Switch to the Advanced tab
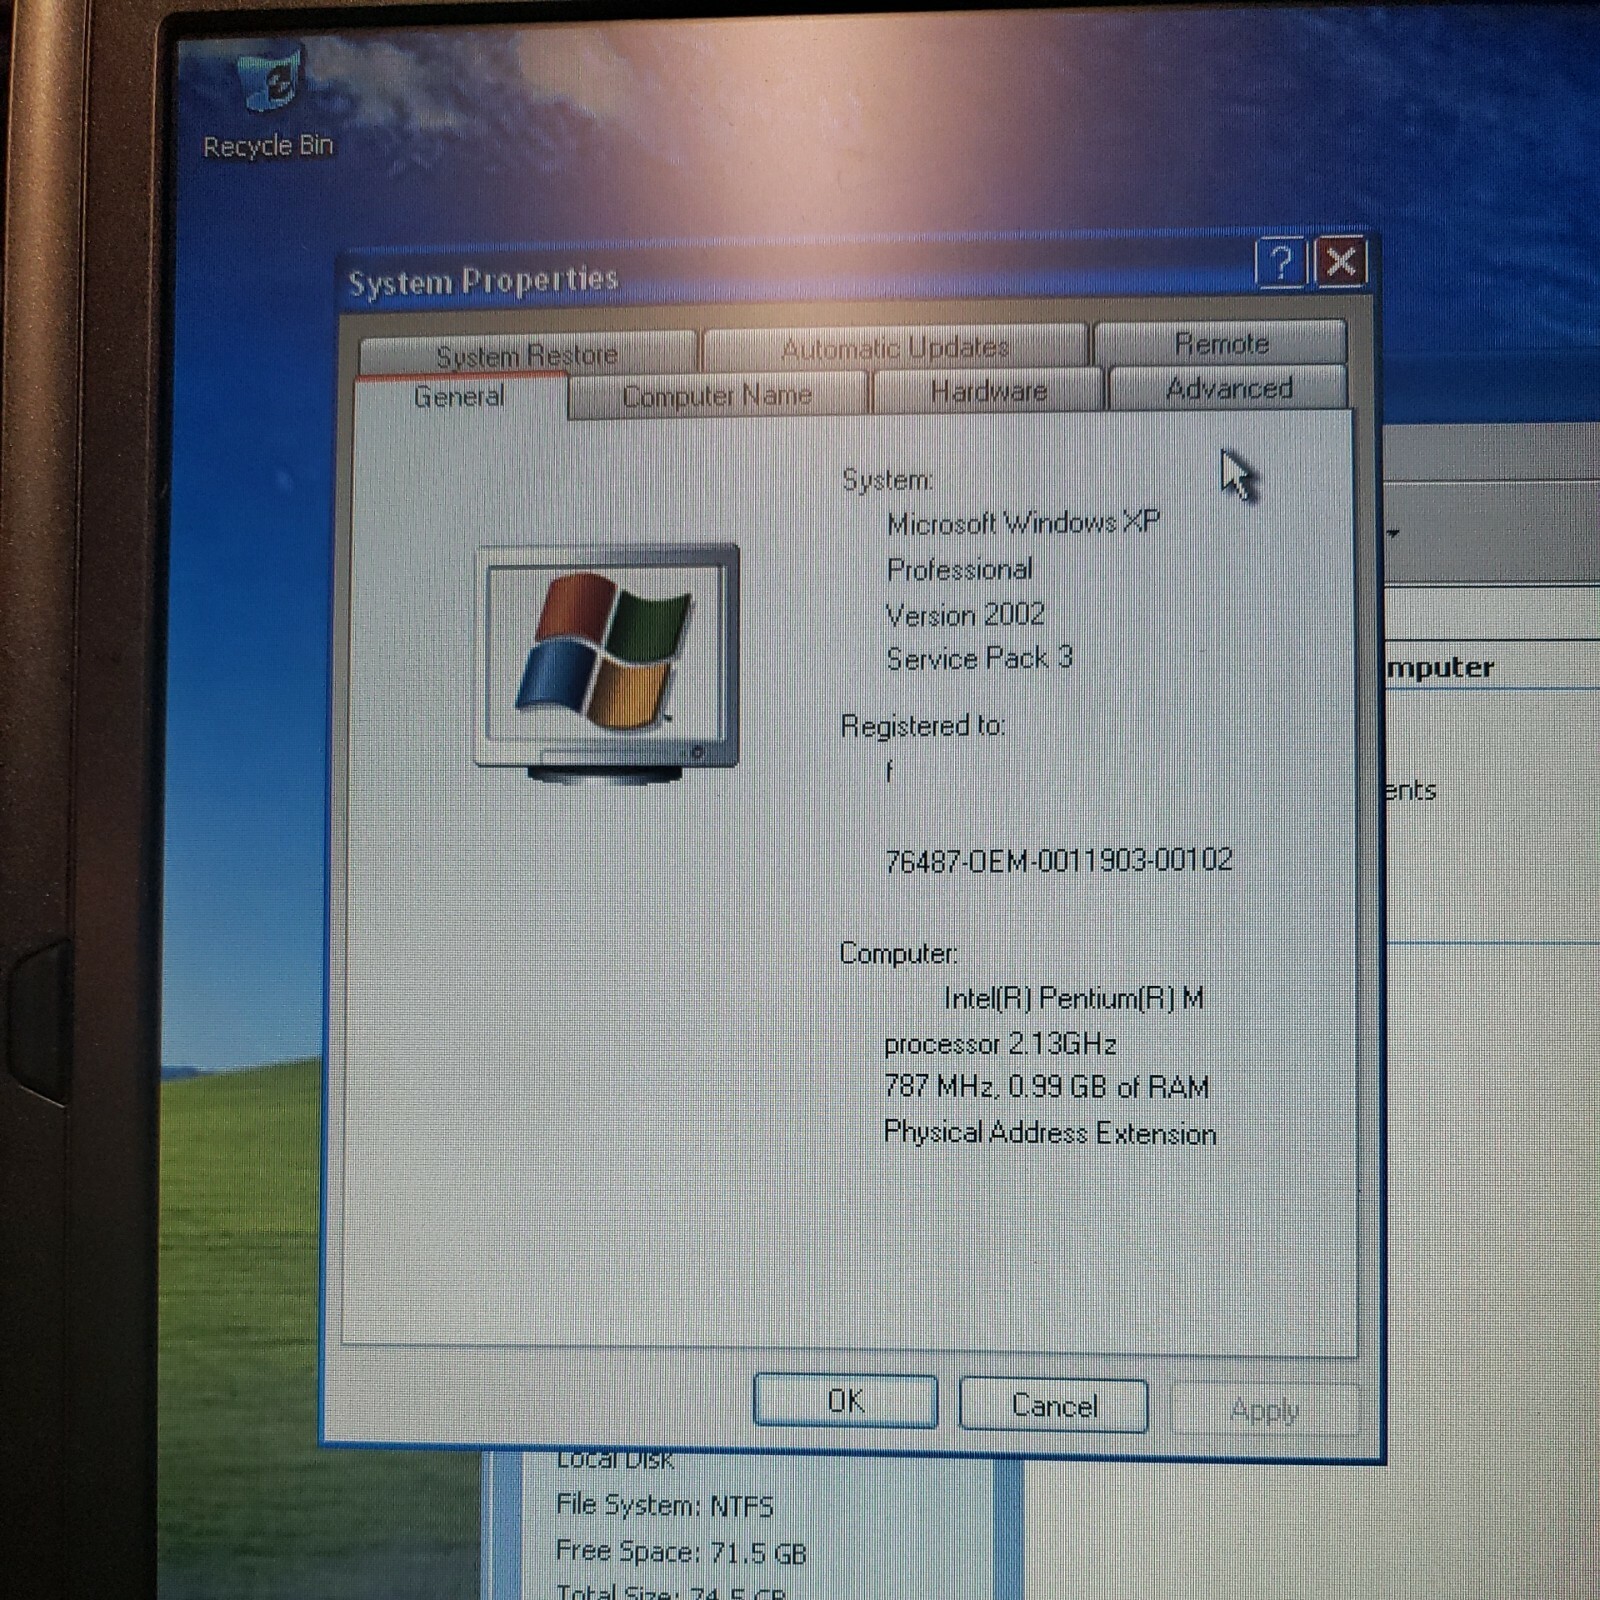The image size is (1600, 1600). [1229, 388]
